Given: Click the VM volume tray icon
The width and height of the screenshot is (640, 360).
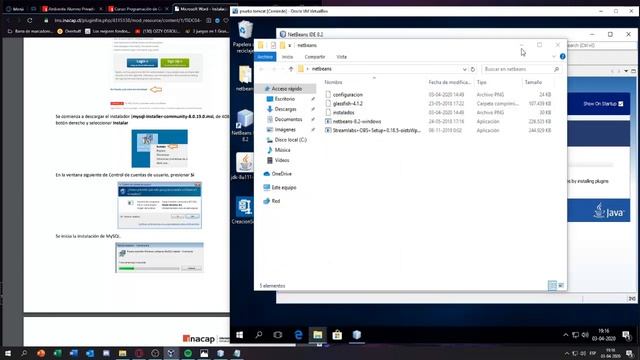Looking at the screenshot, I should [x=585, y=335].
